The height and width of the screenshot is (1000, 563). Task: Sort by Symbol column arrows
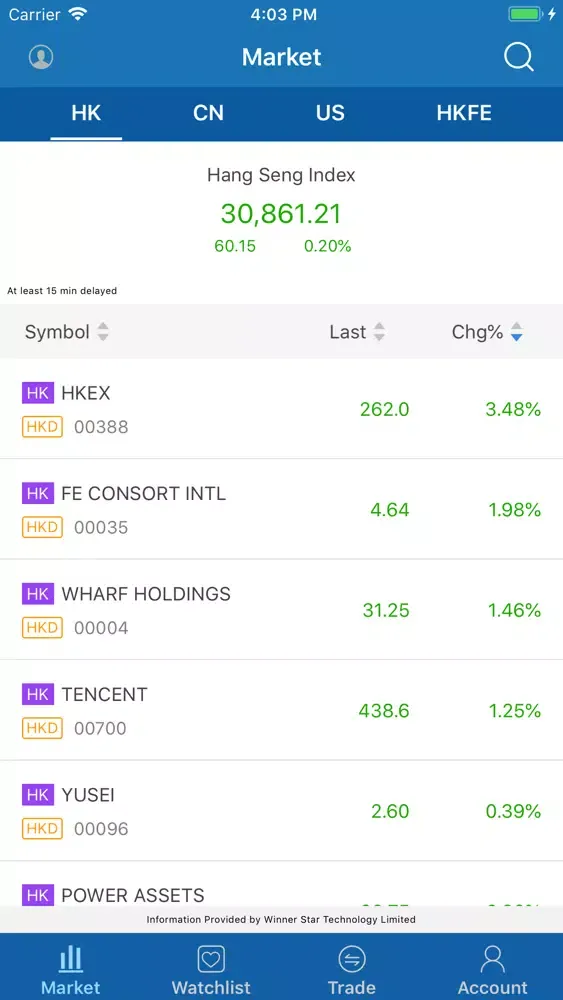click(x=103, y=332)
